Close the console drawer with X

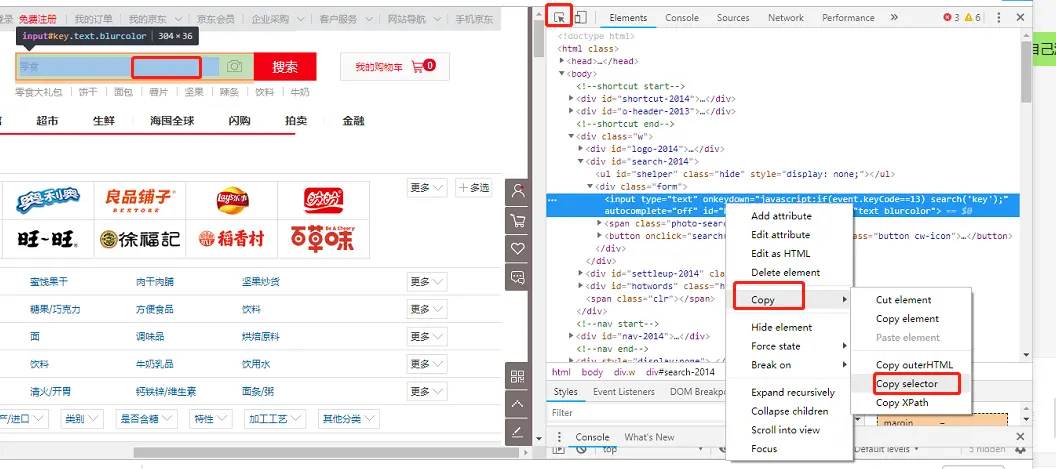coord(1020,437)
